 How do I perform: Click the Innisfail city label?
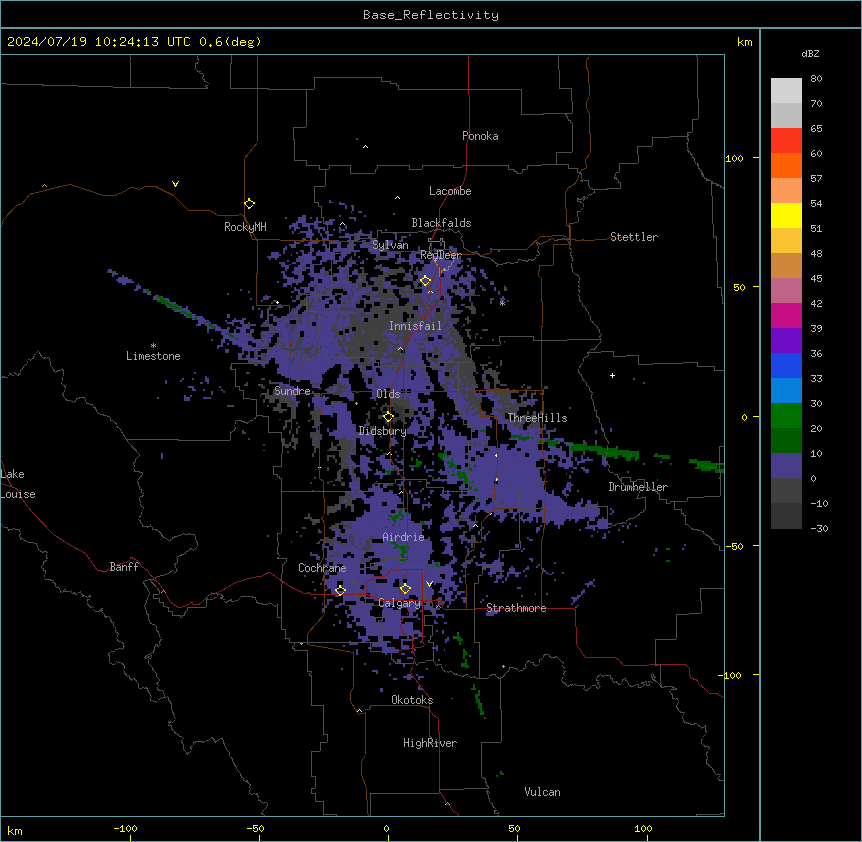point(415,326)
